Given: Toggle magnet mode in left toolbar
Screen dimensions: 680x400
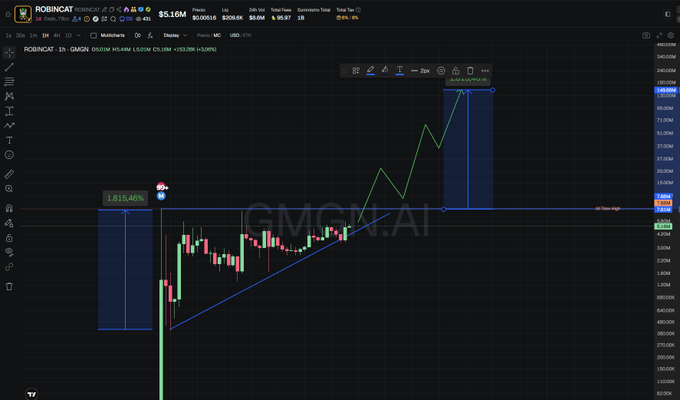Looking at the screenshot, I should coord(9,208).
